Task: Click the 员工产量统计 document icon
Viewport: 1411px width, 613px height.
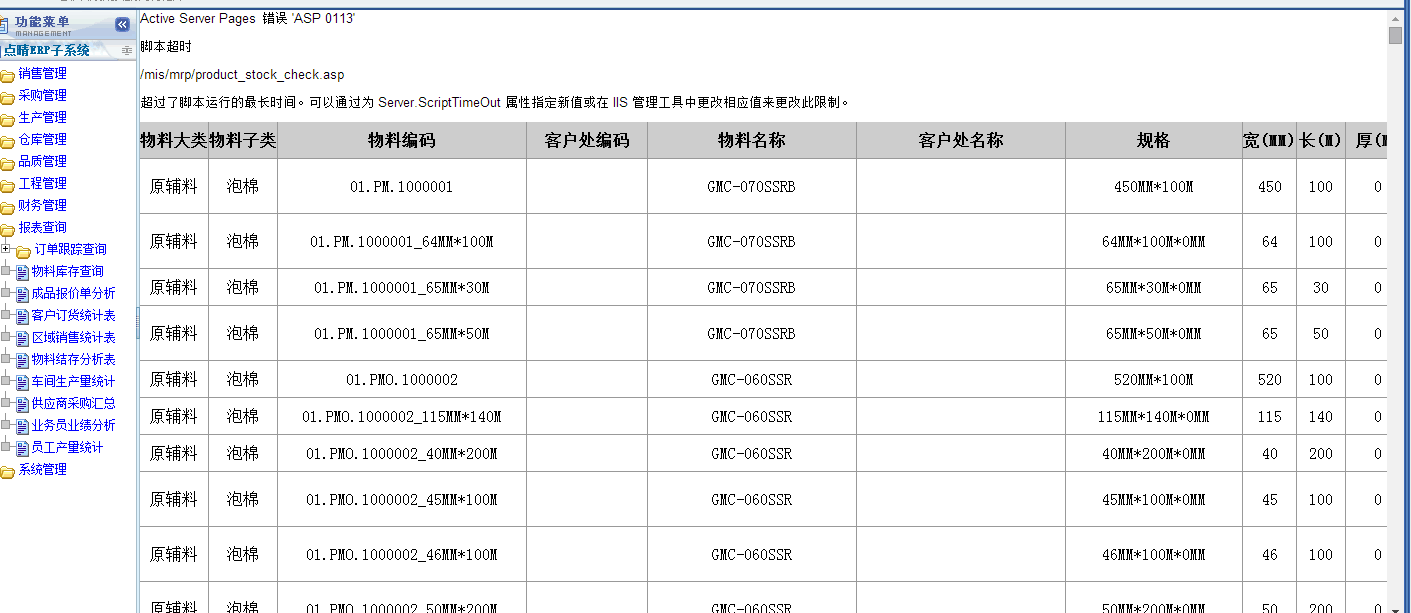Action: tap(23, 448)
